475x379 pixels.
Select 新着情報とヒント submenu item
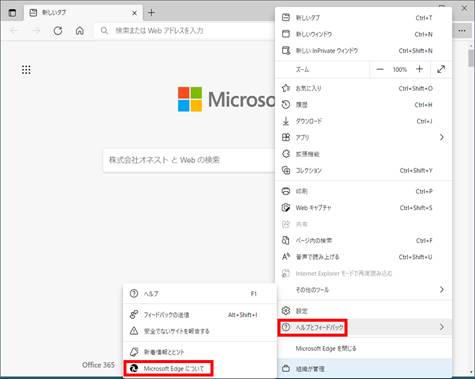coord(199,352)
